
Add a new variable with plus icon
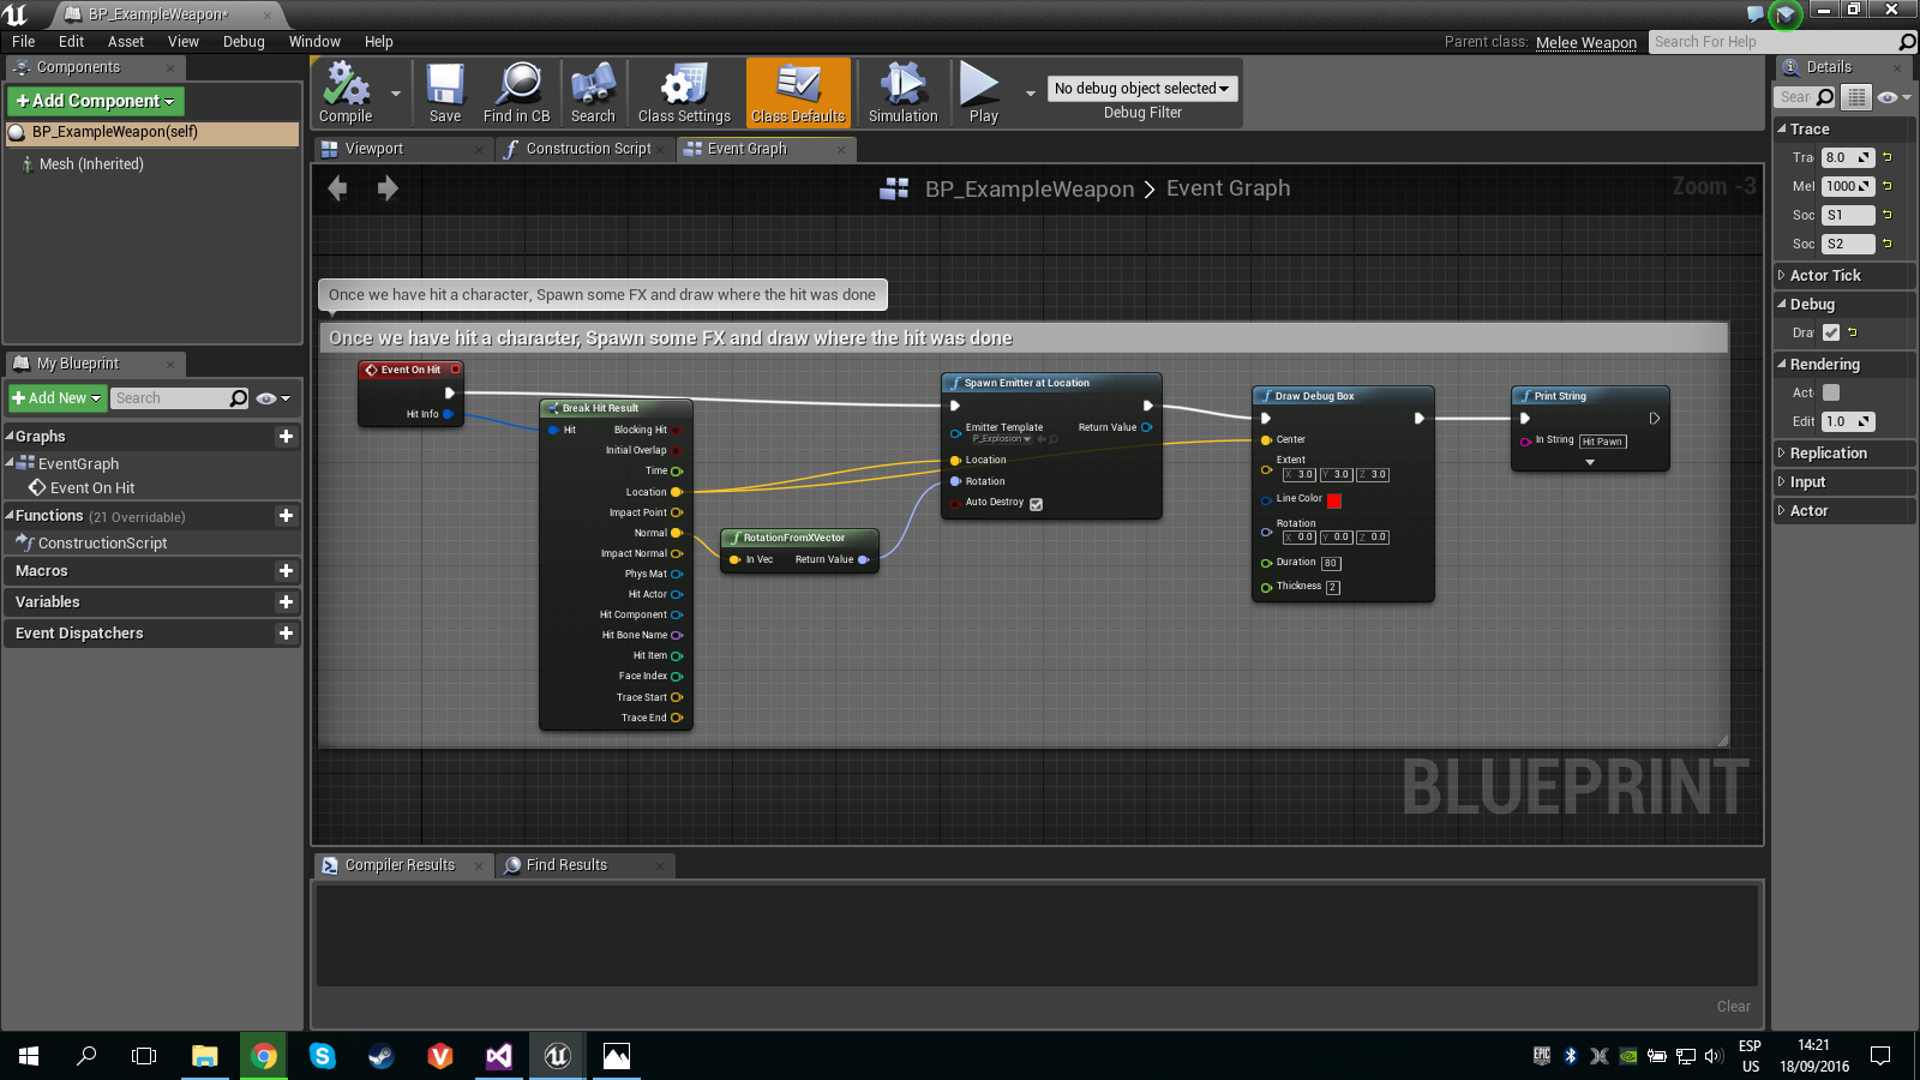(286, 601)
